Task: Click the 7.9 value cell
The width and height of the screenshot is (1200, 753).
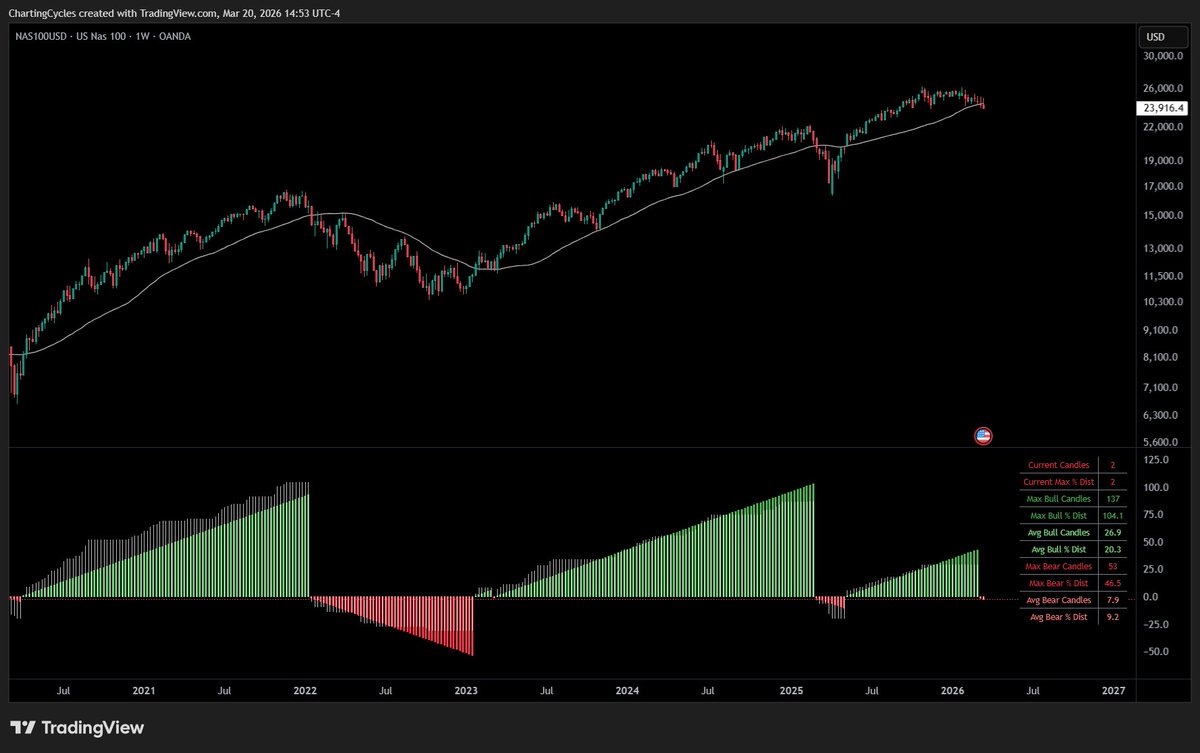Action: click(x=1112, y=601)
